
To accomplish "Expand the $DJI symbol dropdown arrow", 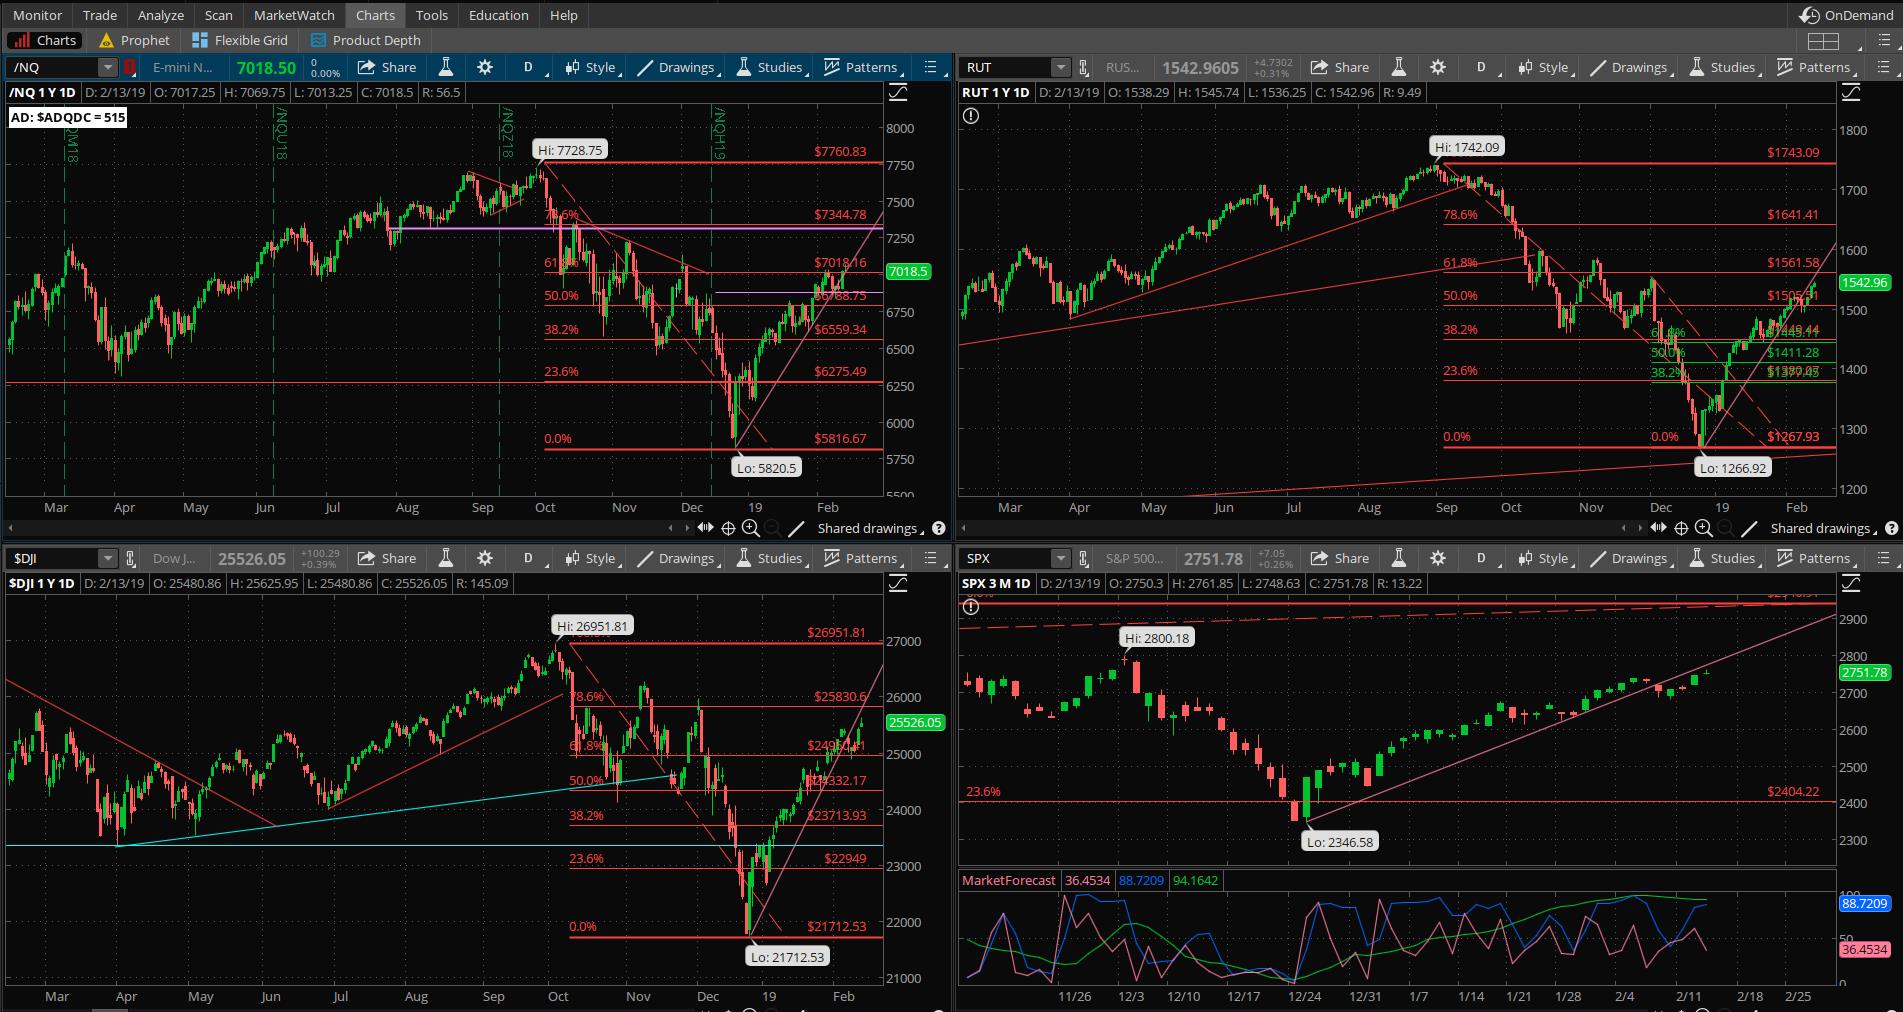I will [107, 558].
